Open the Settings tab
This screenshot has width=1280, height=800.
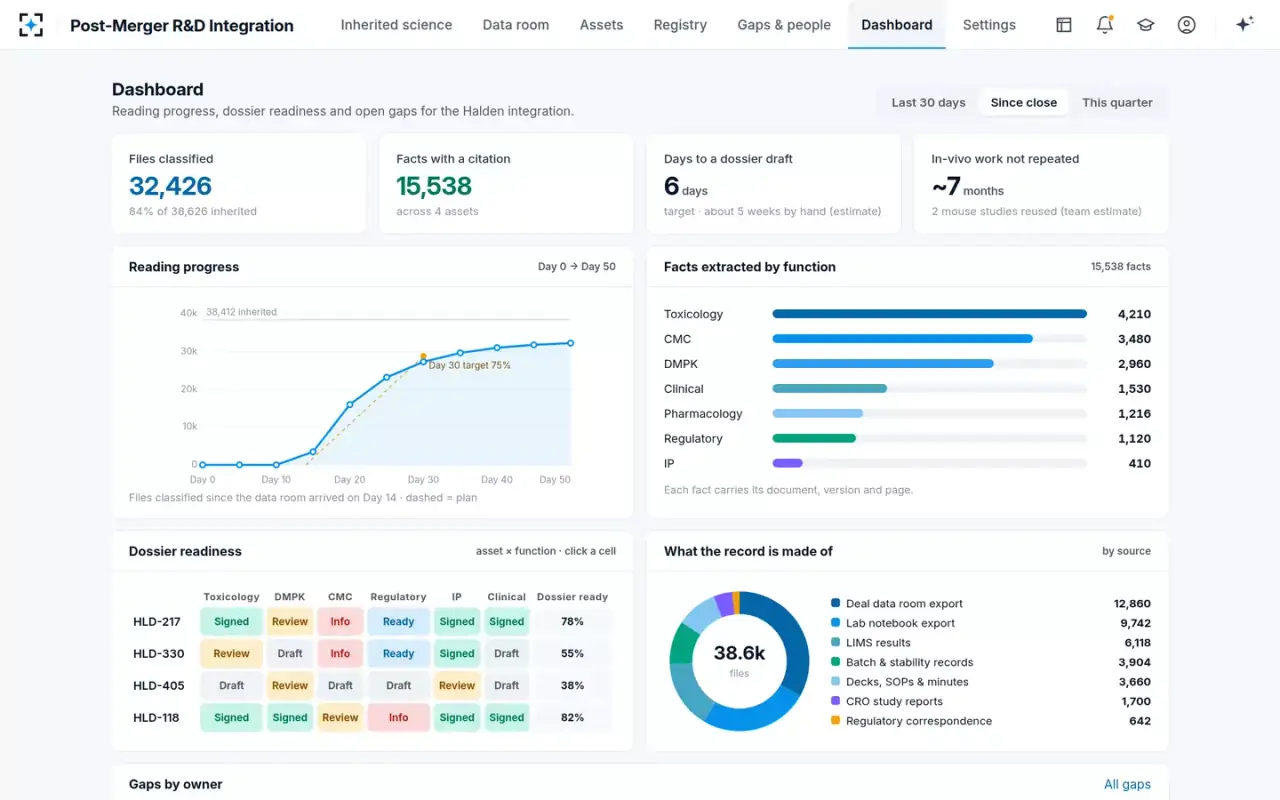coord(989,25)
